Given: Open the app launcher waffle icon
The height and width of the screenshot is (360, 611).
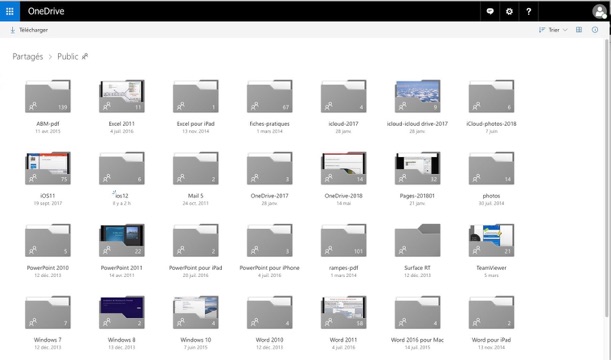Looking at the screenshot, I should coord(10,11).
